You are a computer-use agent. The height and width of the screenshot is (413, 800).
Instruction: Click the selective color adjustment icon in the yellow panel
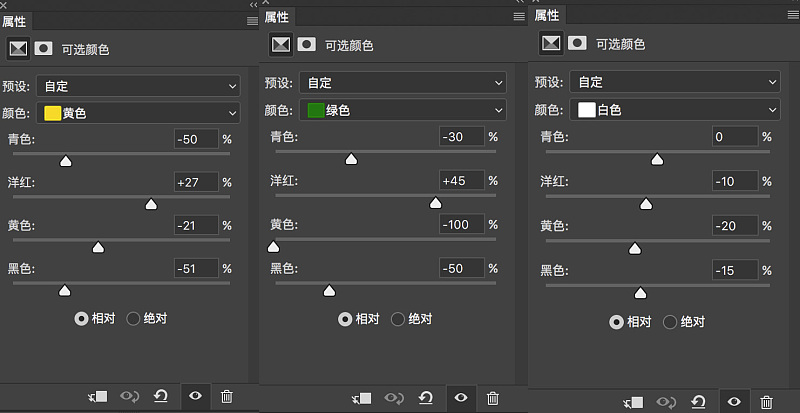coord(18,48)
